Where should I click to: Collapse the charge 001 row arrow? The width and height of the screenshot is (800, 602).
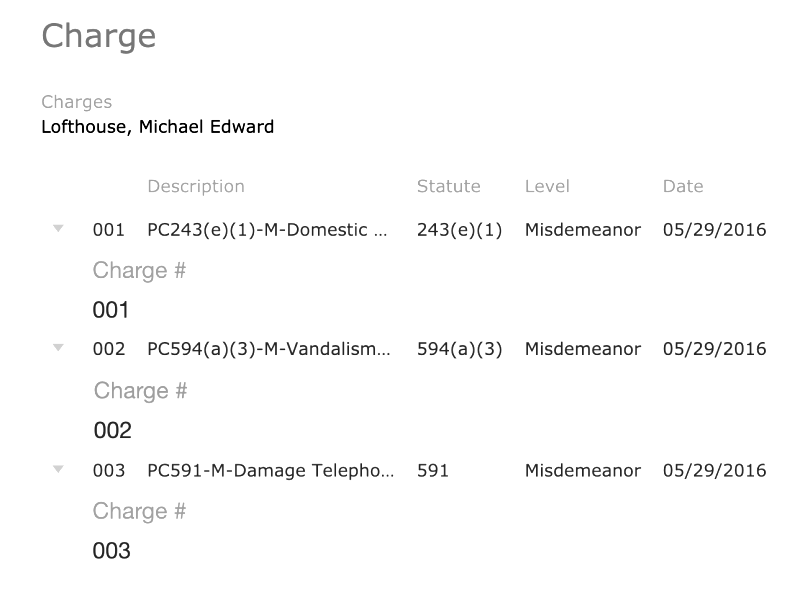coord(58,229)
